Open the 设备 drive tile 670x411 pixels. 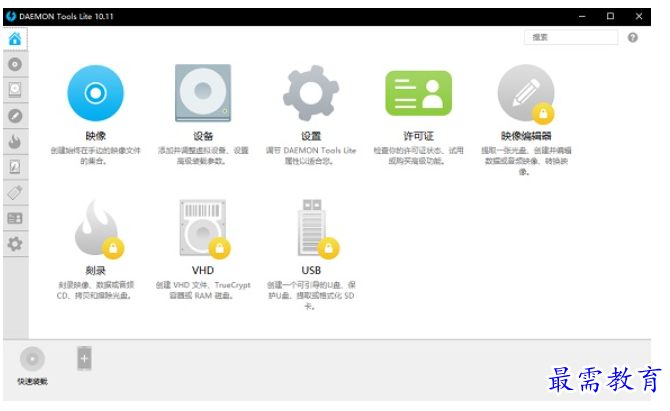[x=203, y=93]
